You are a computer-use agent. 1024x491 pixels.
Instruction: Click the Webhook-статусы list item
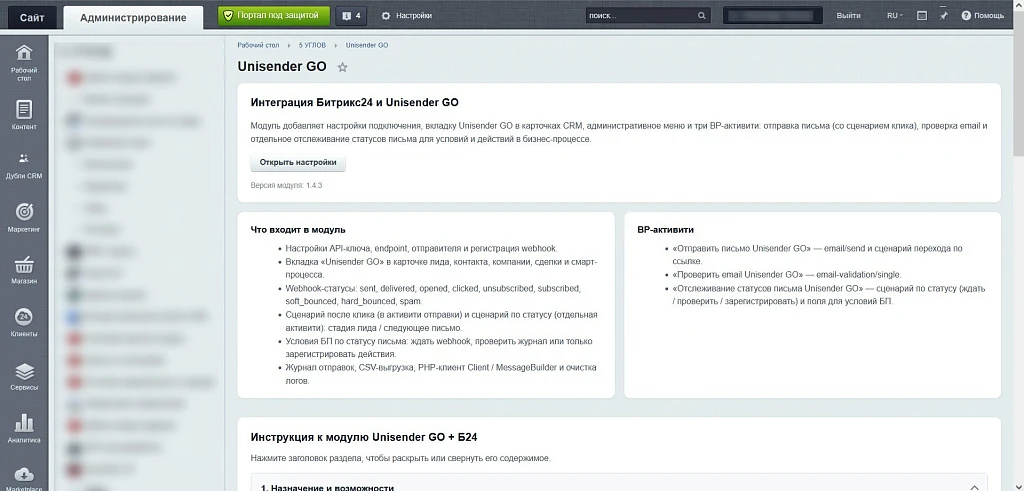pos(434,294)
